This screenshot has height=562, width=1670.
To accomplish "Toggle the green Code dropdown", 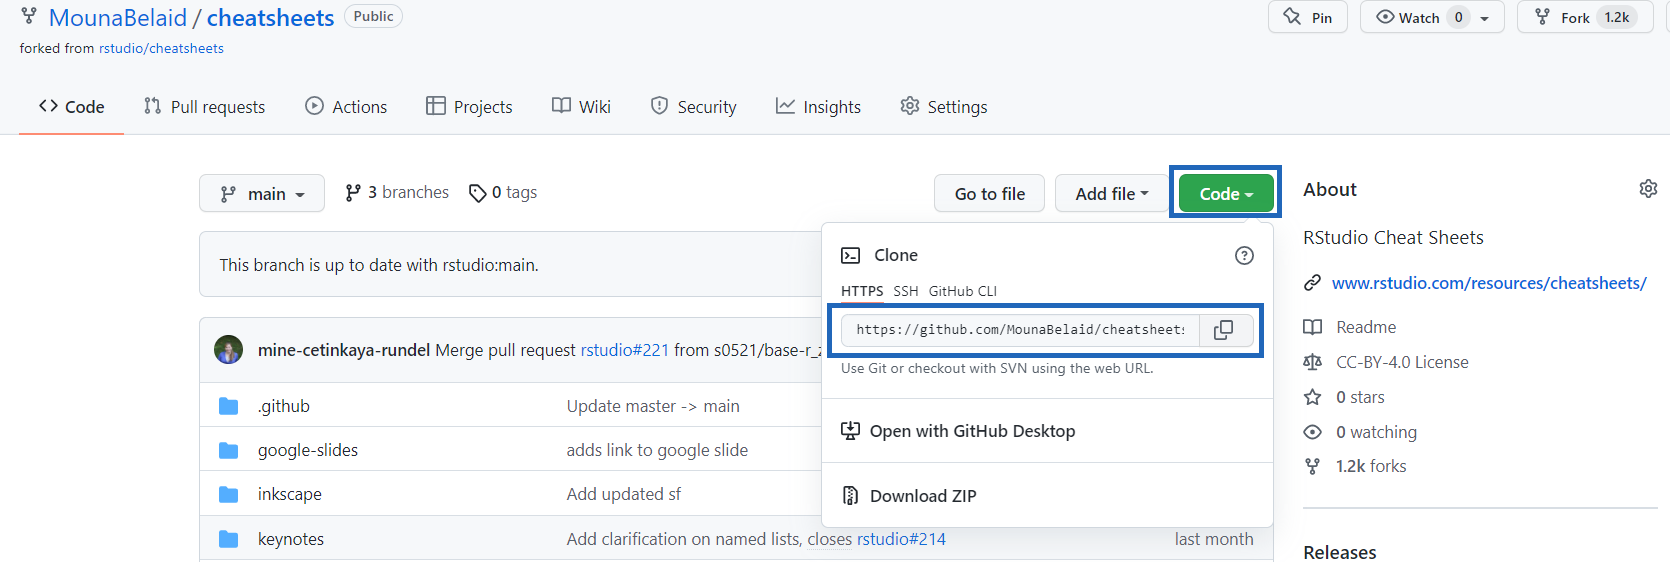I will coord(1226,193).
